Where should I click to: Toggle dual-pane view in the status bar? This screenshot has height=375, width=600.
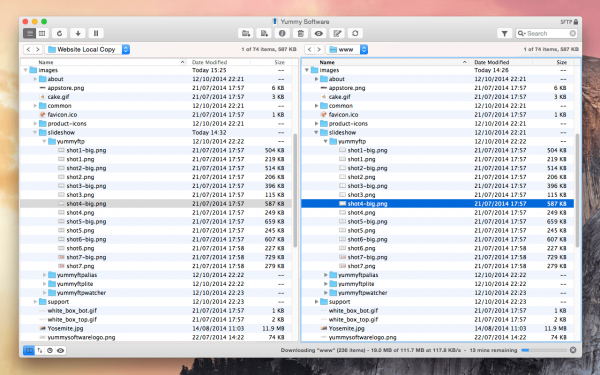[x=29, y=350]
